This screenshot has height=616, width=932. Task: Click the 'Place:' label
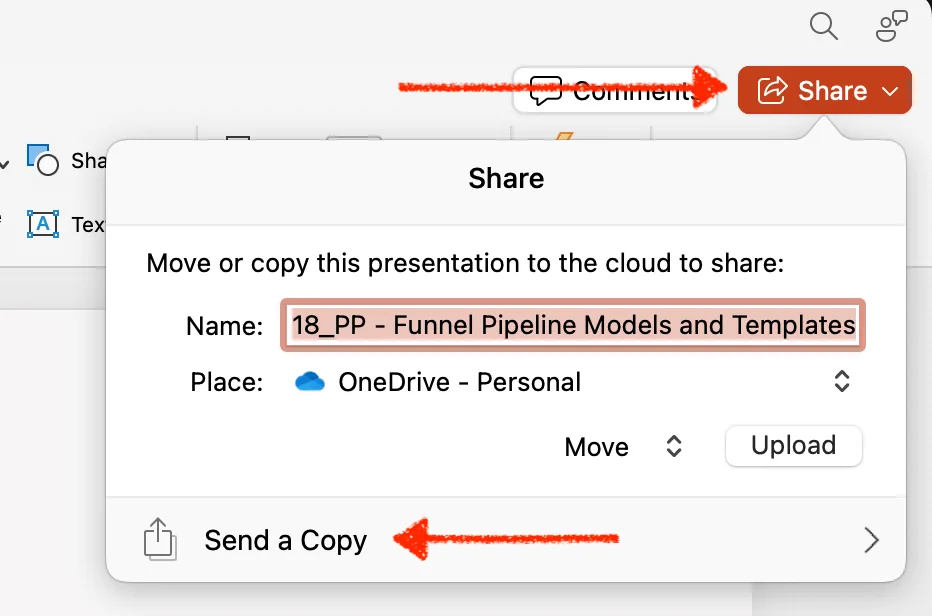[x=226, y=382]
